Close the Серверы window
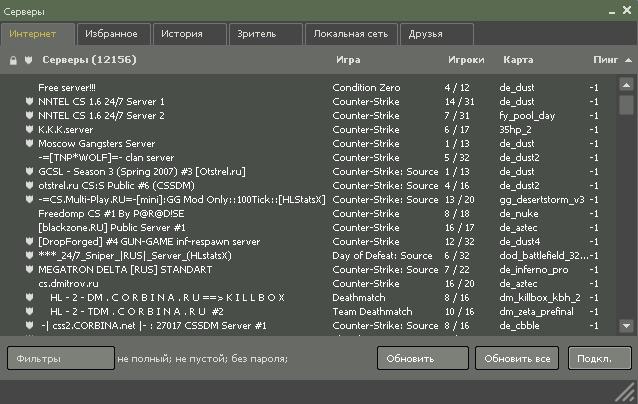This screenshot has height=404, width=638. click(x=627, y=10)
